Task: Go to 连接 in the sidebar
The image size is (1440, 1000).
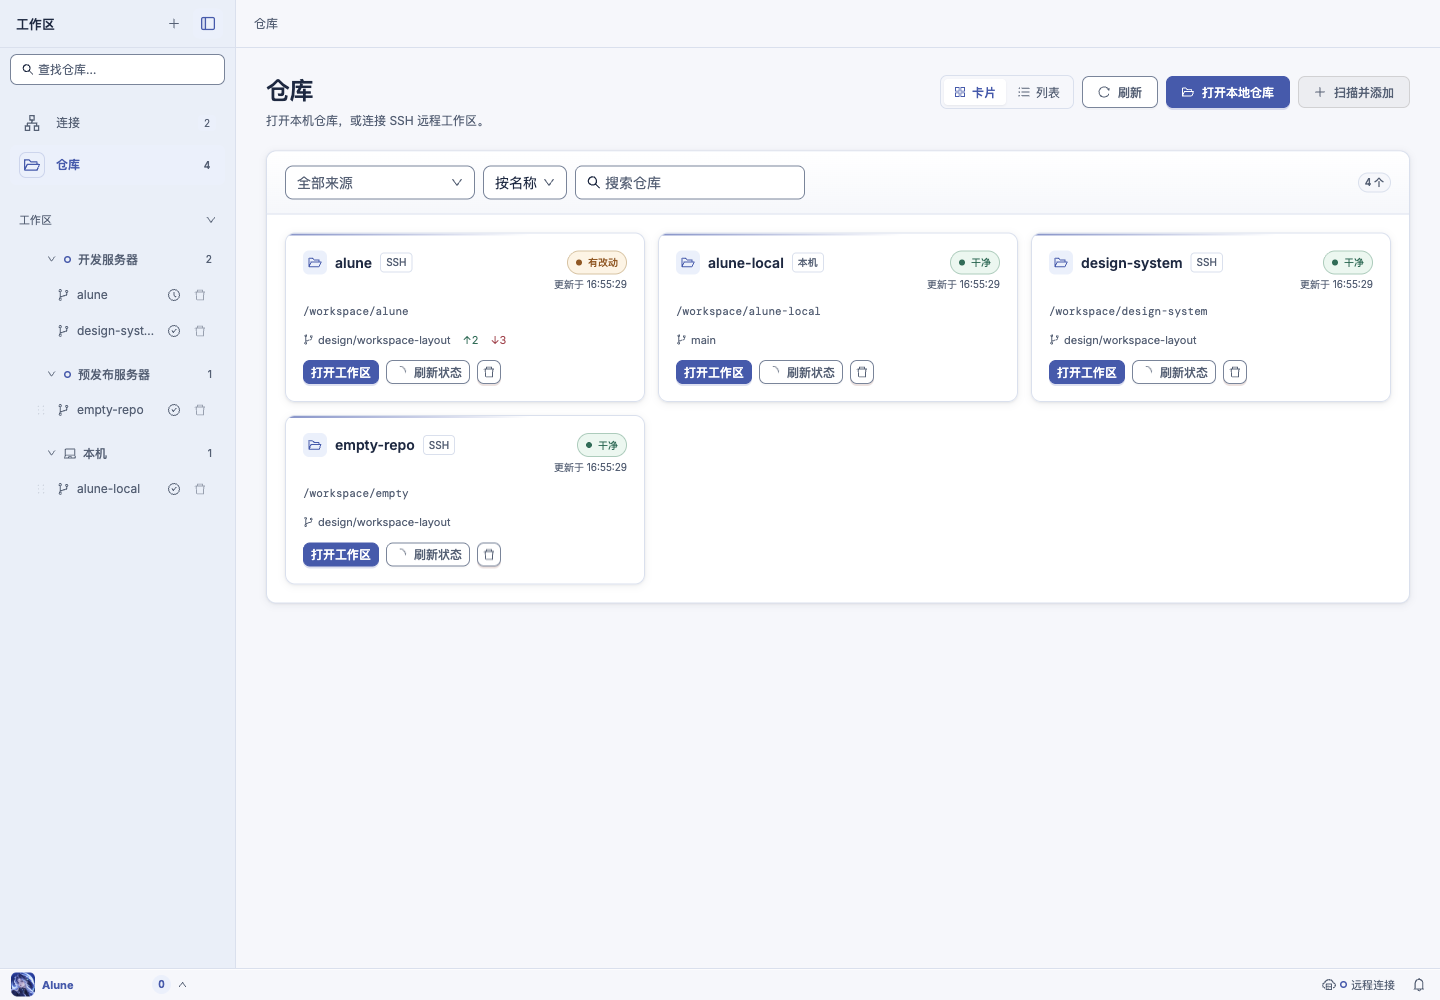Action: coord(117,123)
